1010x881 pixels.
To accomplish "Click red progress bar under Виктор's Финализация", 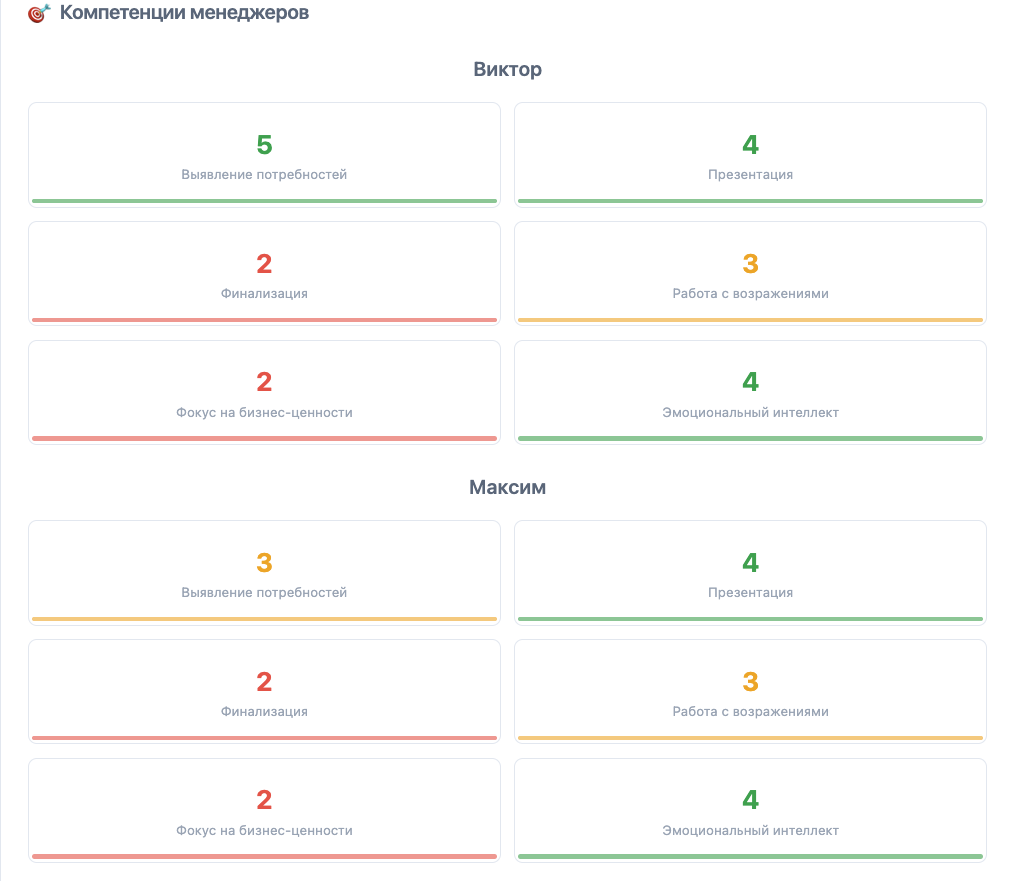I will pyautogui.click(x=264, y=320).
